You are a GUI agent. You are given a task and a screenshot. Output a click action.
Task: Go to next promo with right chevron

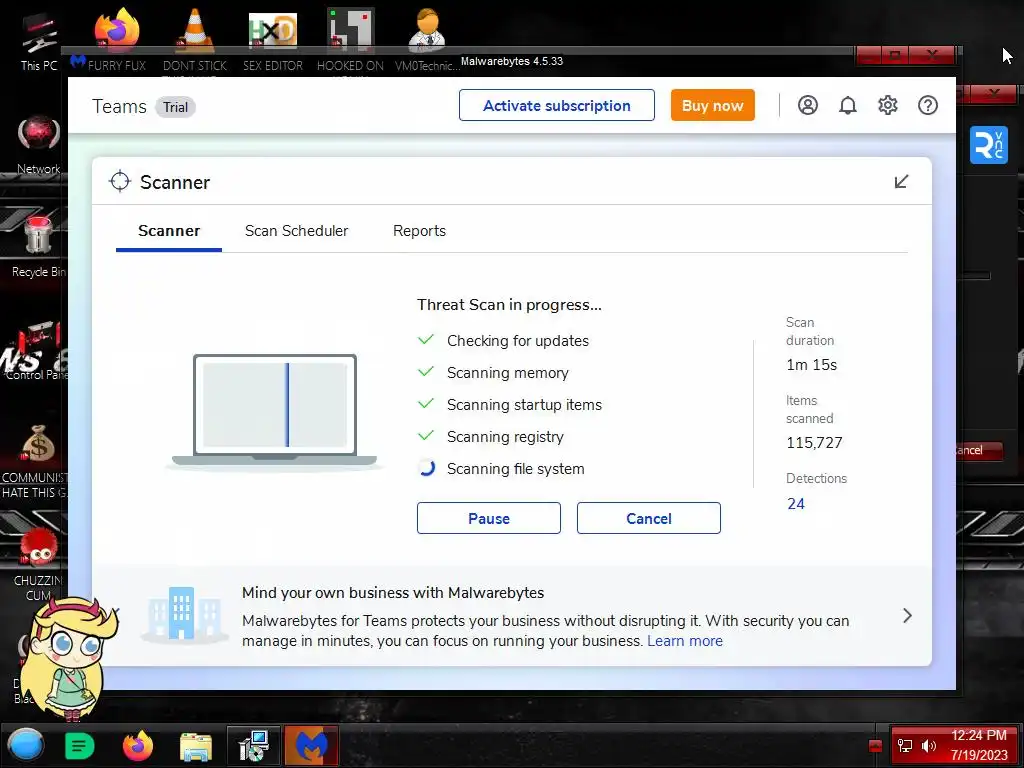click(x=907, y=615)
